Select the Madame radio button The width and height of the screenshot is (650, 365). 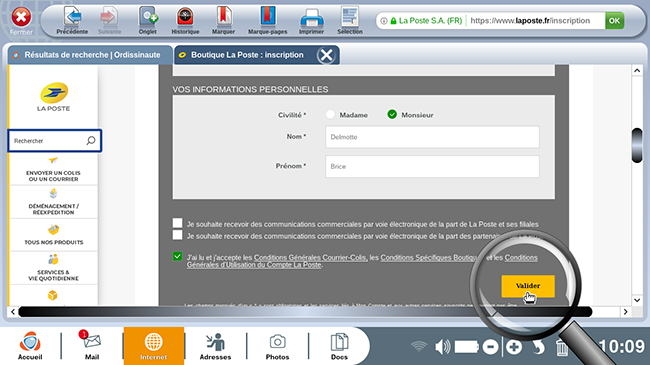click(330, 114)
